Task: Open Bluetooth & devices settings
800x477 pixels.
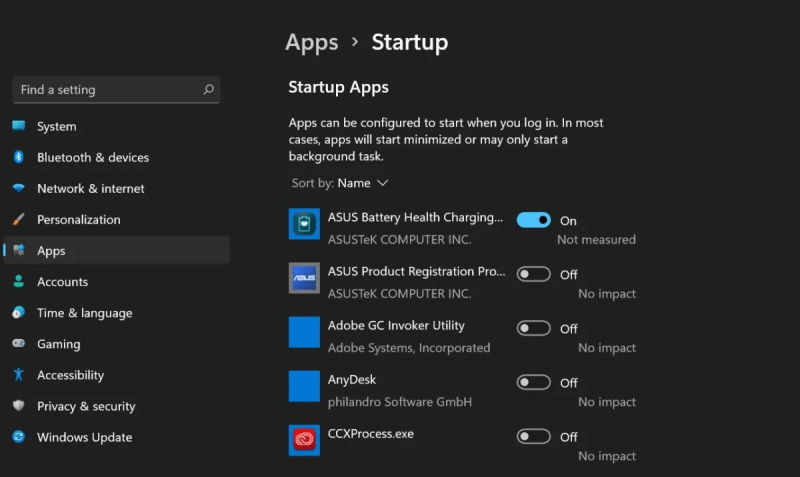Action: click(116, 158)
